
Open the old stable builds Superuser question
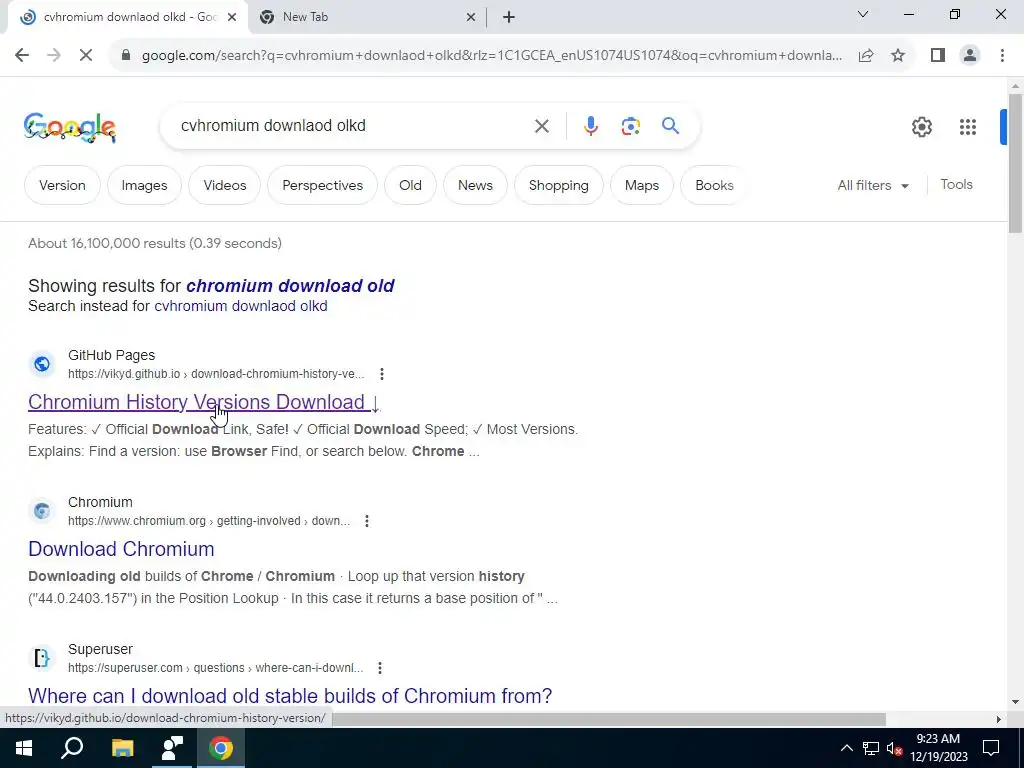tap(290, 696)
